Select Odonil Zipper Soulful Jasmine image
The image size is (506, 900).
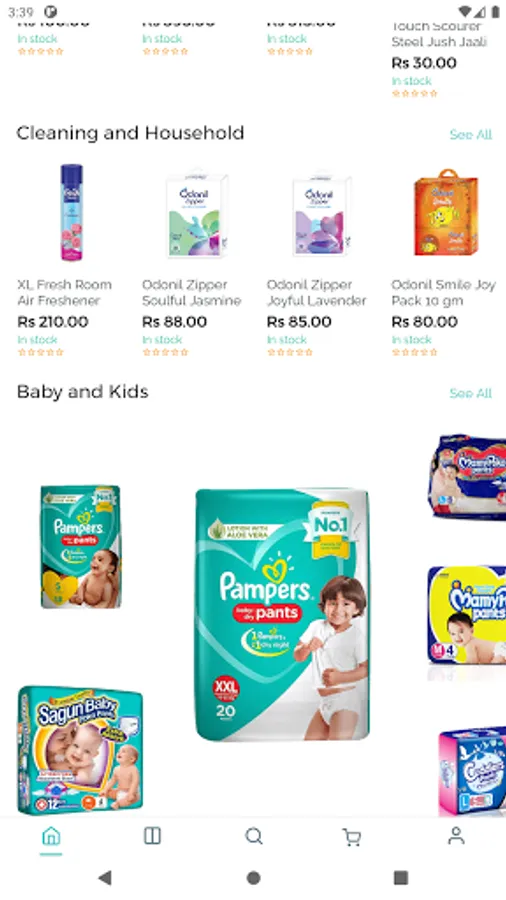click(197, 213)
